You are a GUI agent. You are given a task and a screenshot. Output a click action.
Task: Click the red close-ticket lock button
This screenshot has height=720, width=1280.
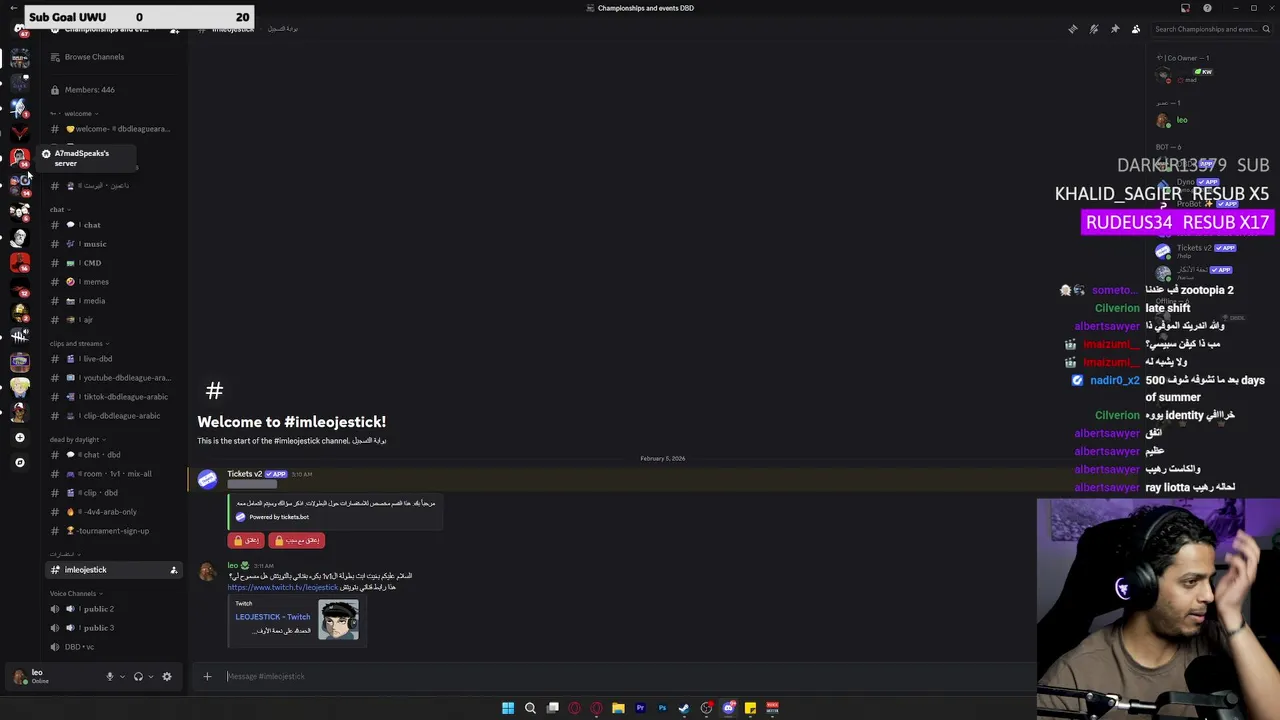(246, 540)
